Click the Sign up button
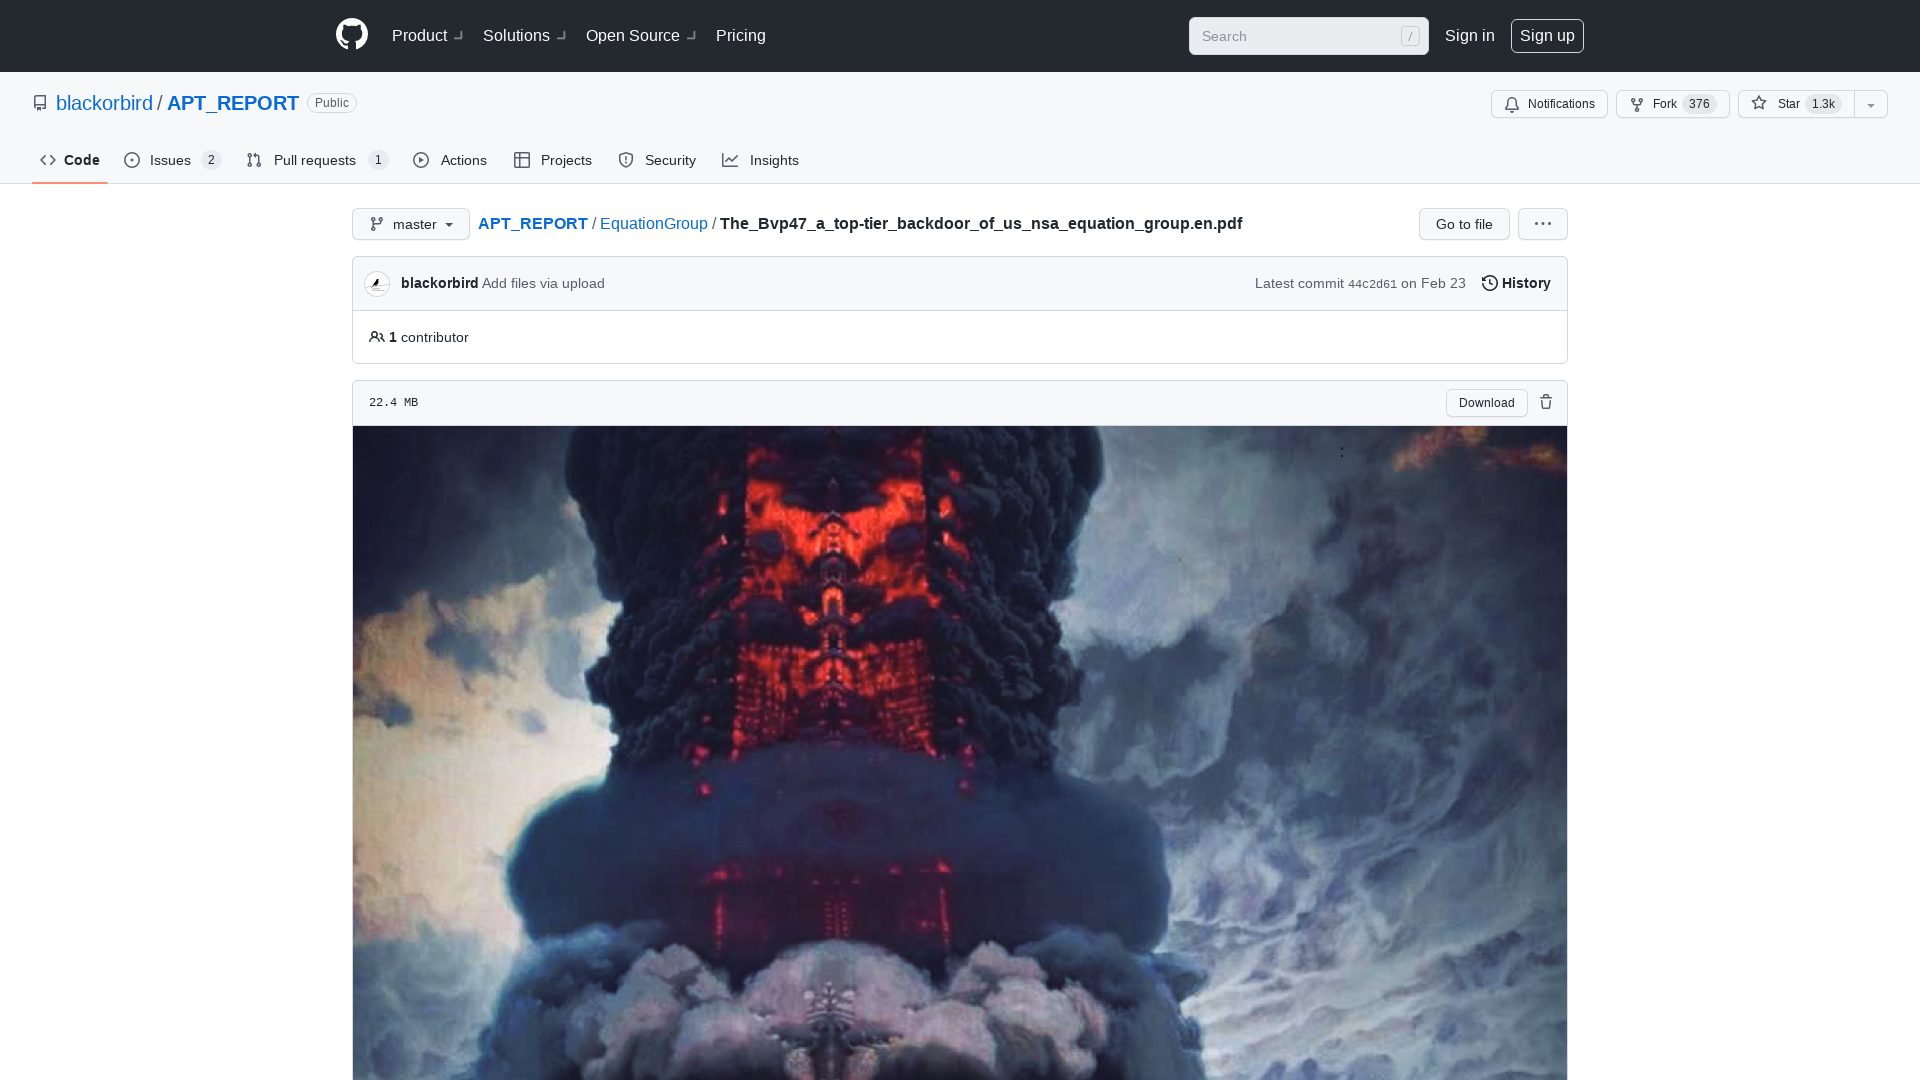Image resolution: width=1920 pixels, height=1080 pixels. [1547, 36]
